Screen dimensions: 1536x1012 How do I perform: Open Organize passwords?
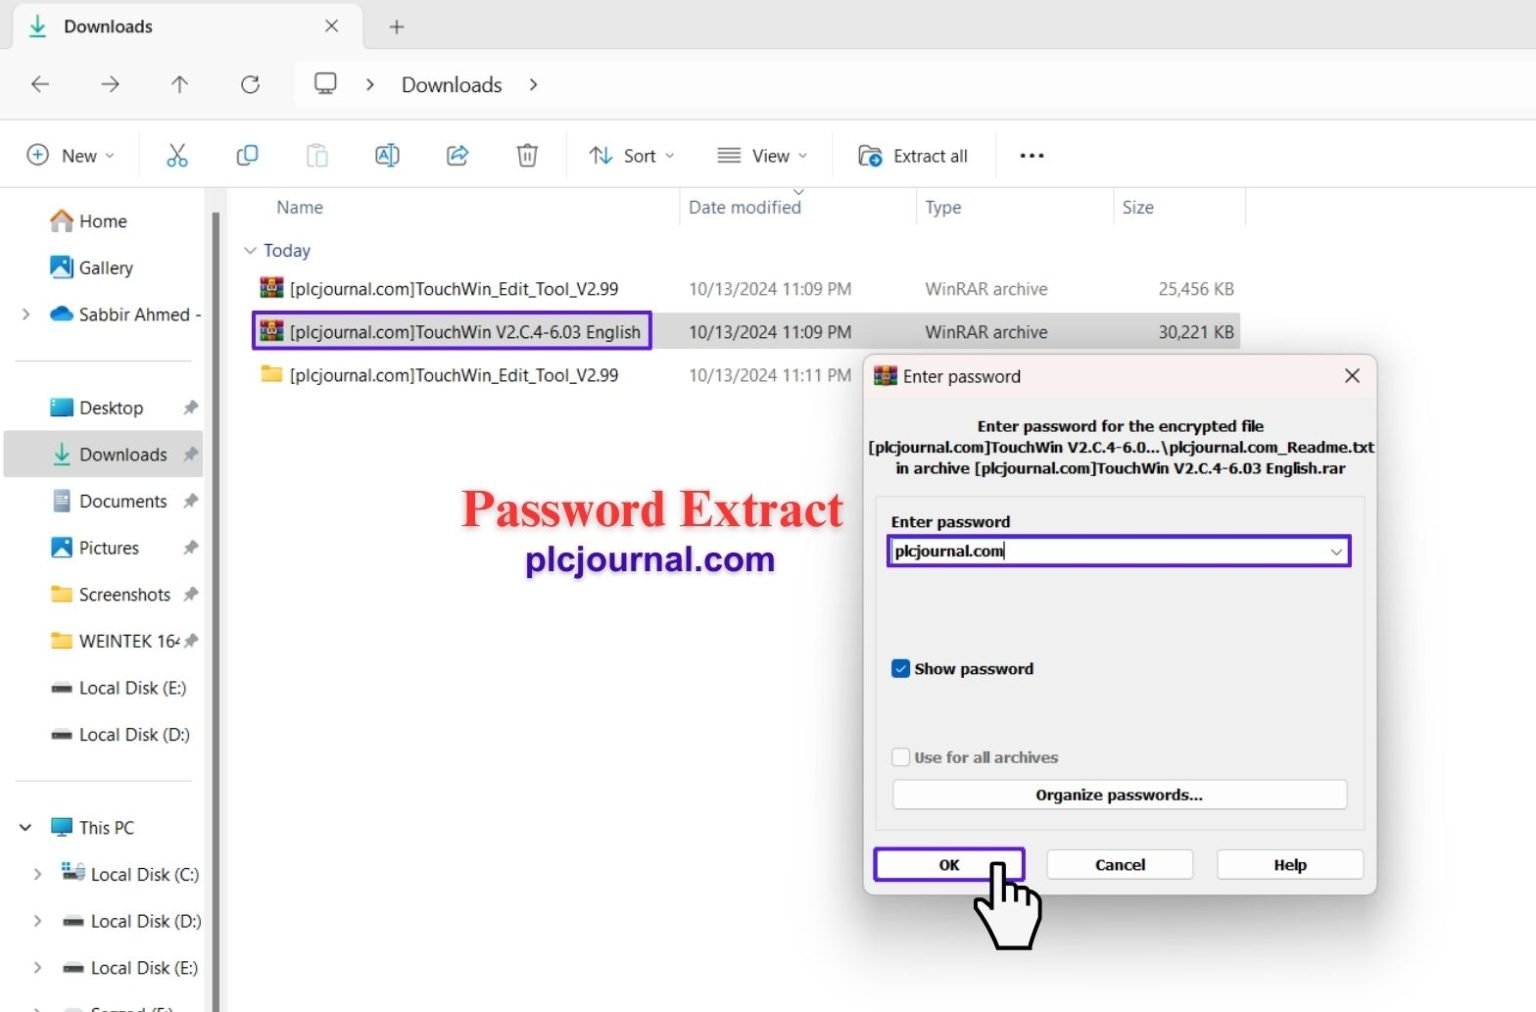tap(1118, 794)
